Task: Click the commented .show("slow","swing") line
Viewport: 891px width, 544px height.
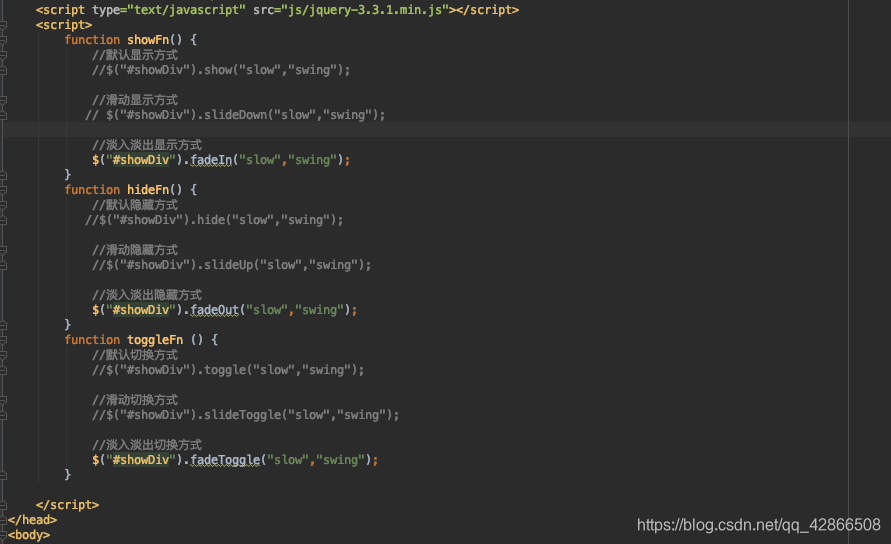Action: click(221, 70)
